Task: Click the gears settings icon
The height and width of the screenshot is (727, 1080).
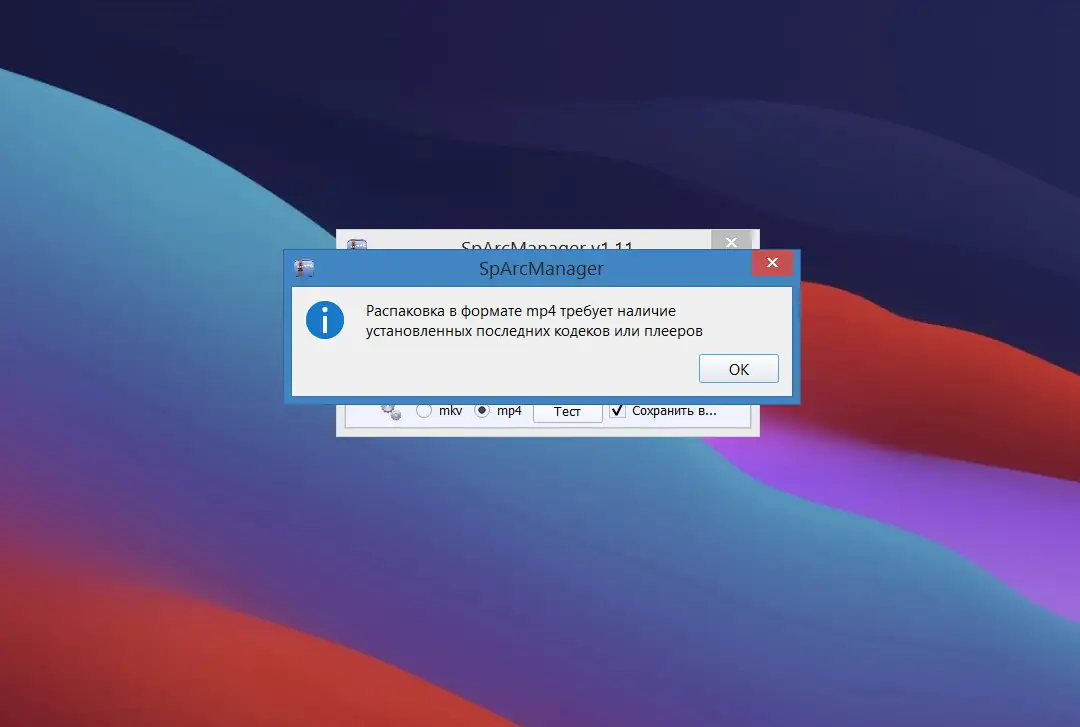Action: 391,411
